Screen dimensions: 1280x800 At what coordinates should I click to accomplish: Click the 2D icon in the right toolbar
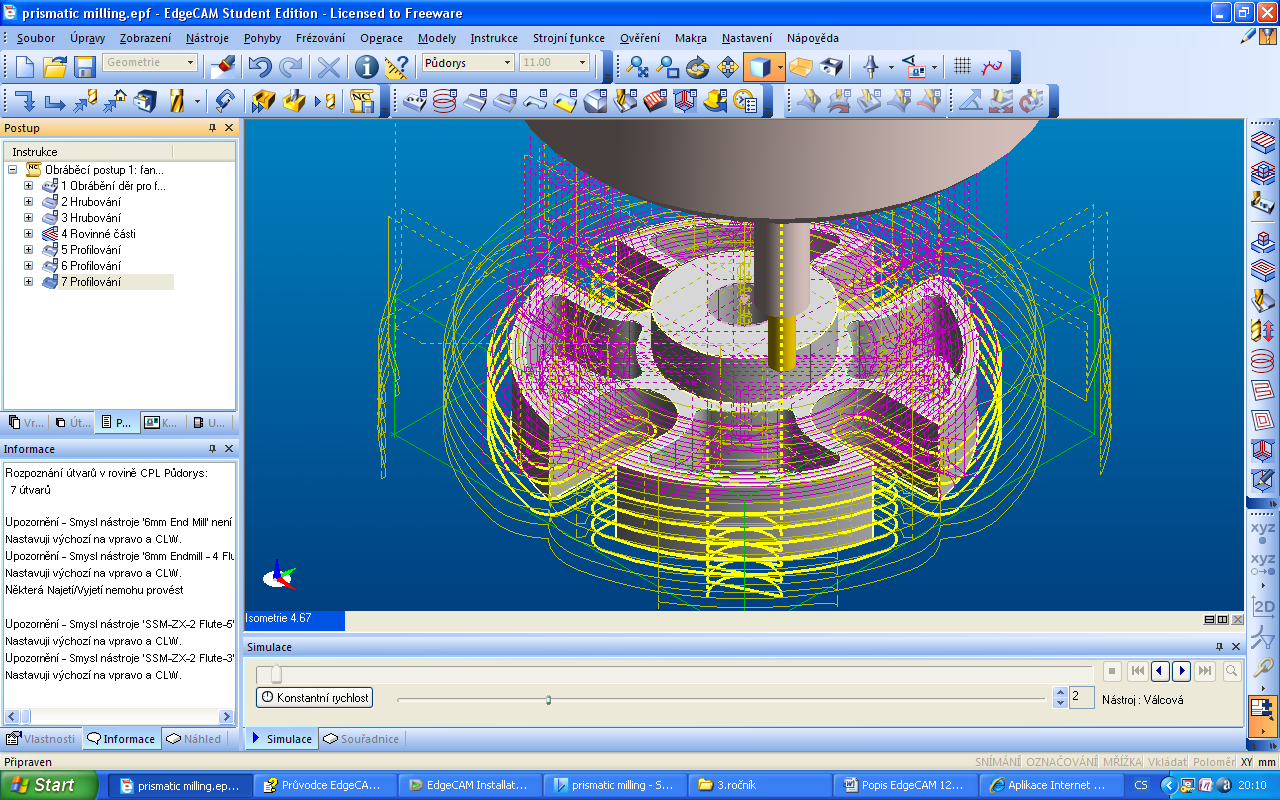point(1263,607)
